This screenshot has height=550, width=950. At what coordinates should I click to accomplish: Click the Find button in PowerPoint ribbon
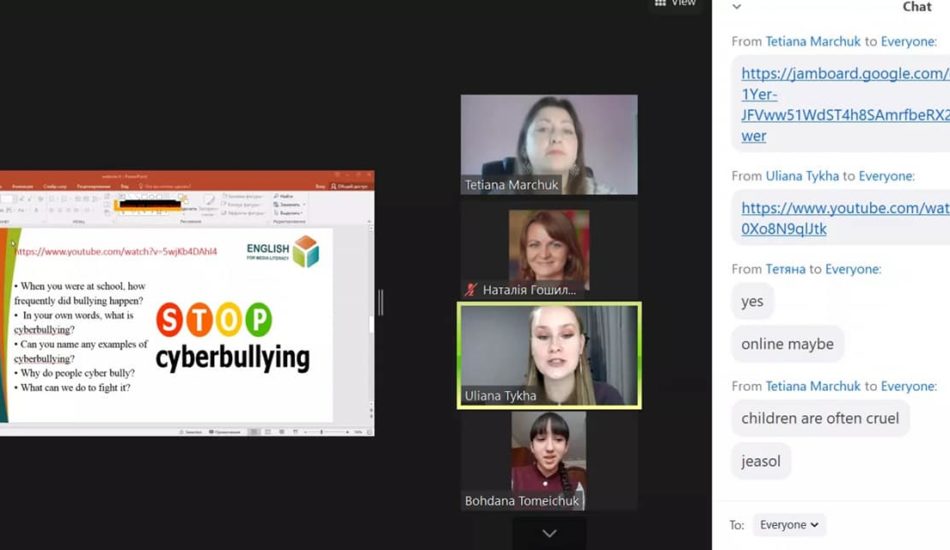[x=284, y=197]
